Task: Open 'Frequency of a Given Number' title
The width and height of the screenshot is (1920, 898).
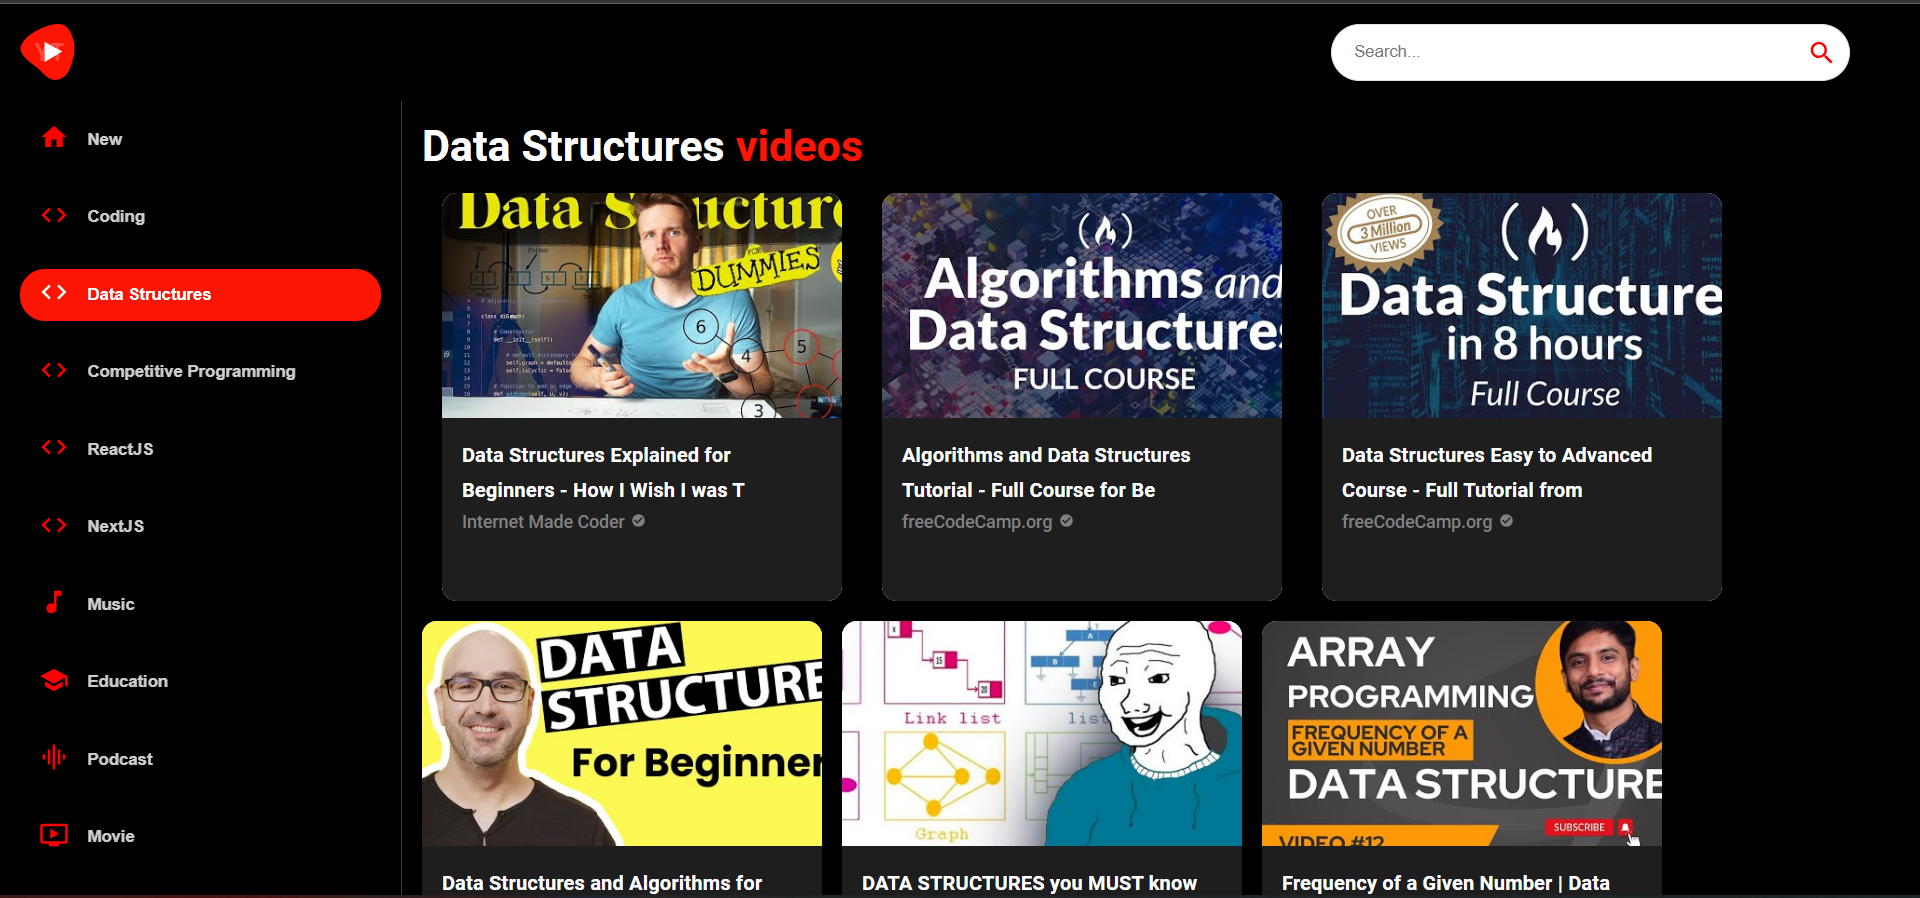Action: click(x=1446, y=883)
